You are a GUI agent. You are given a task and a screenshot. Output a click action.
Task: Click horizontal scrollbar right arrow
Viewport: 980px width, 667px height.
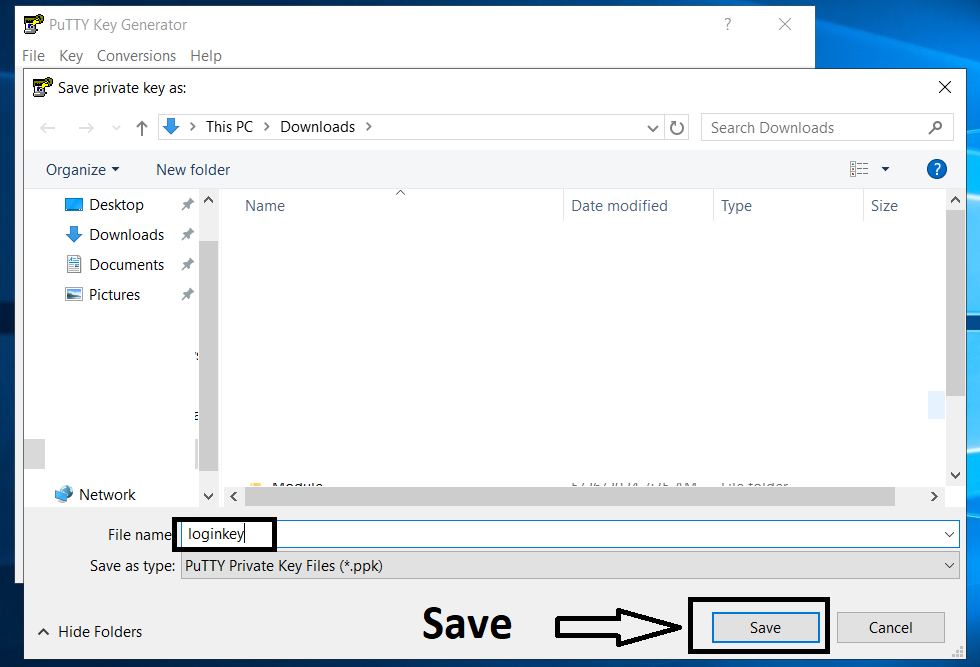pos(934,497)
